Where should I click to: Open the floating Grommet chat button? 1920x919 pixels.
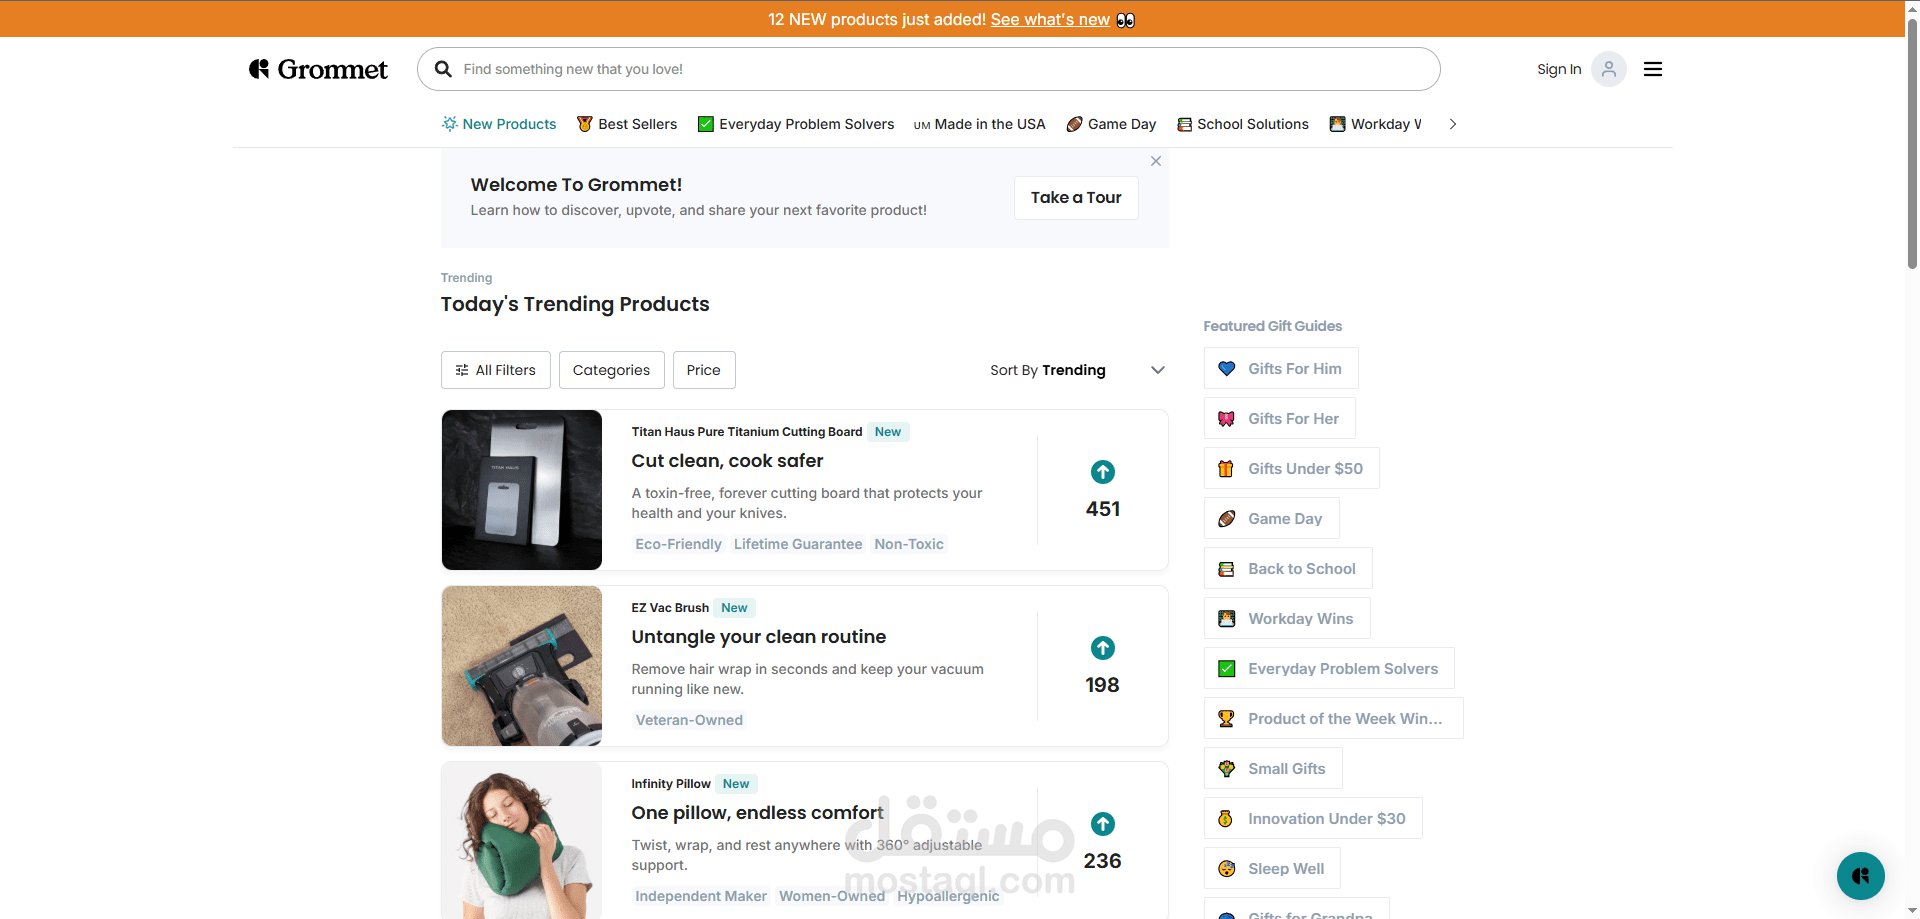coord(1860,876)
